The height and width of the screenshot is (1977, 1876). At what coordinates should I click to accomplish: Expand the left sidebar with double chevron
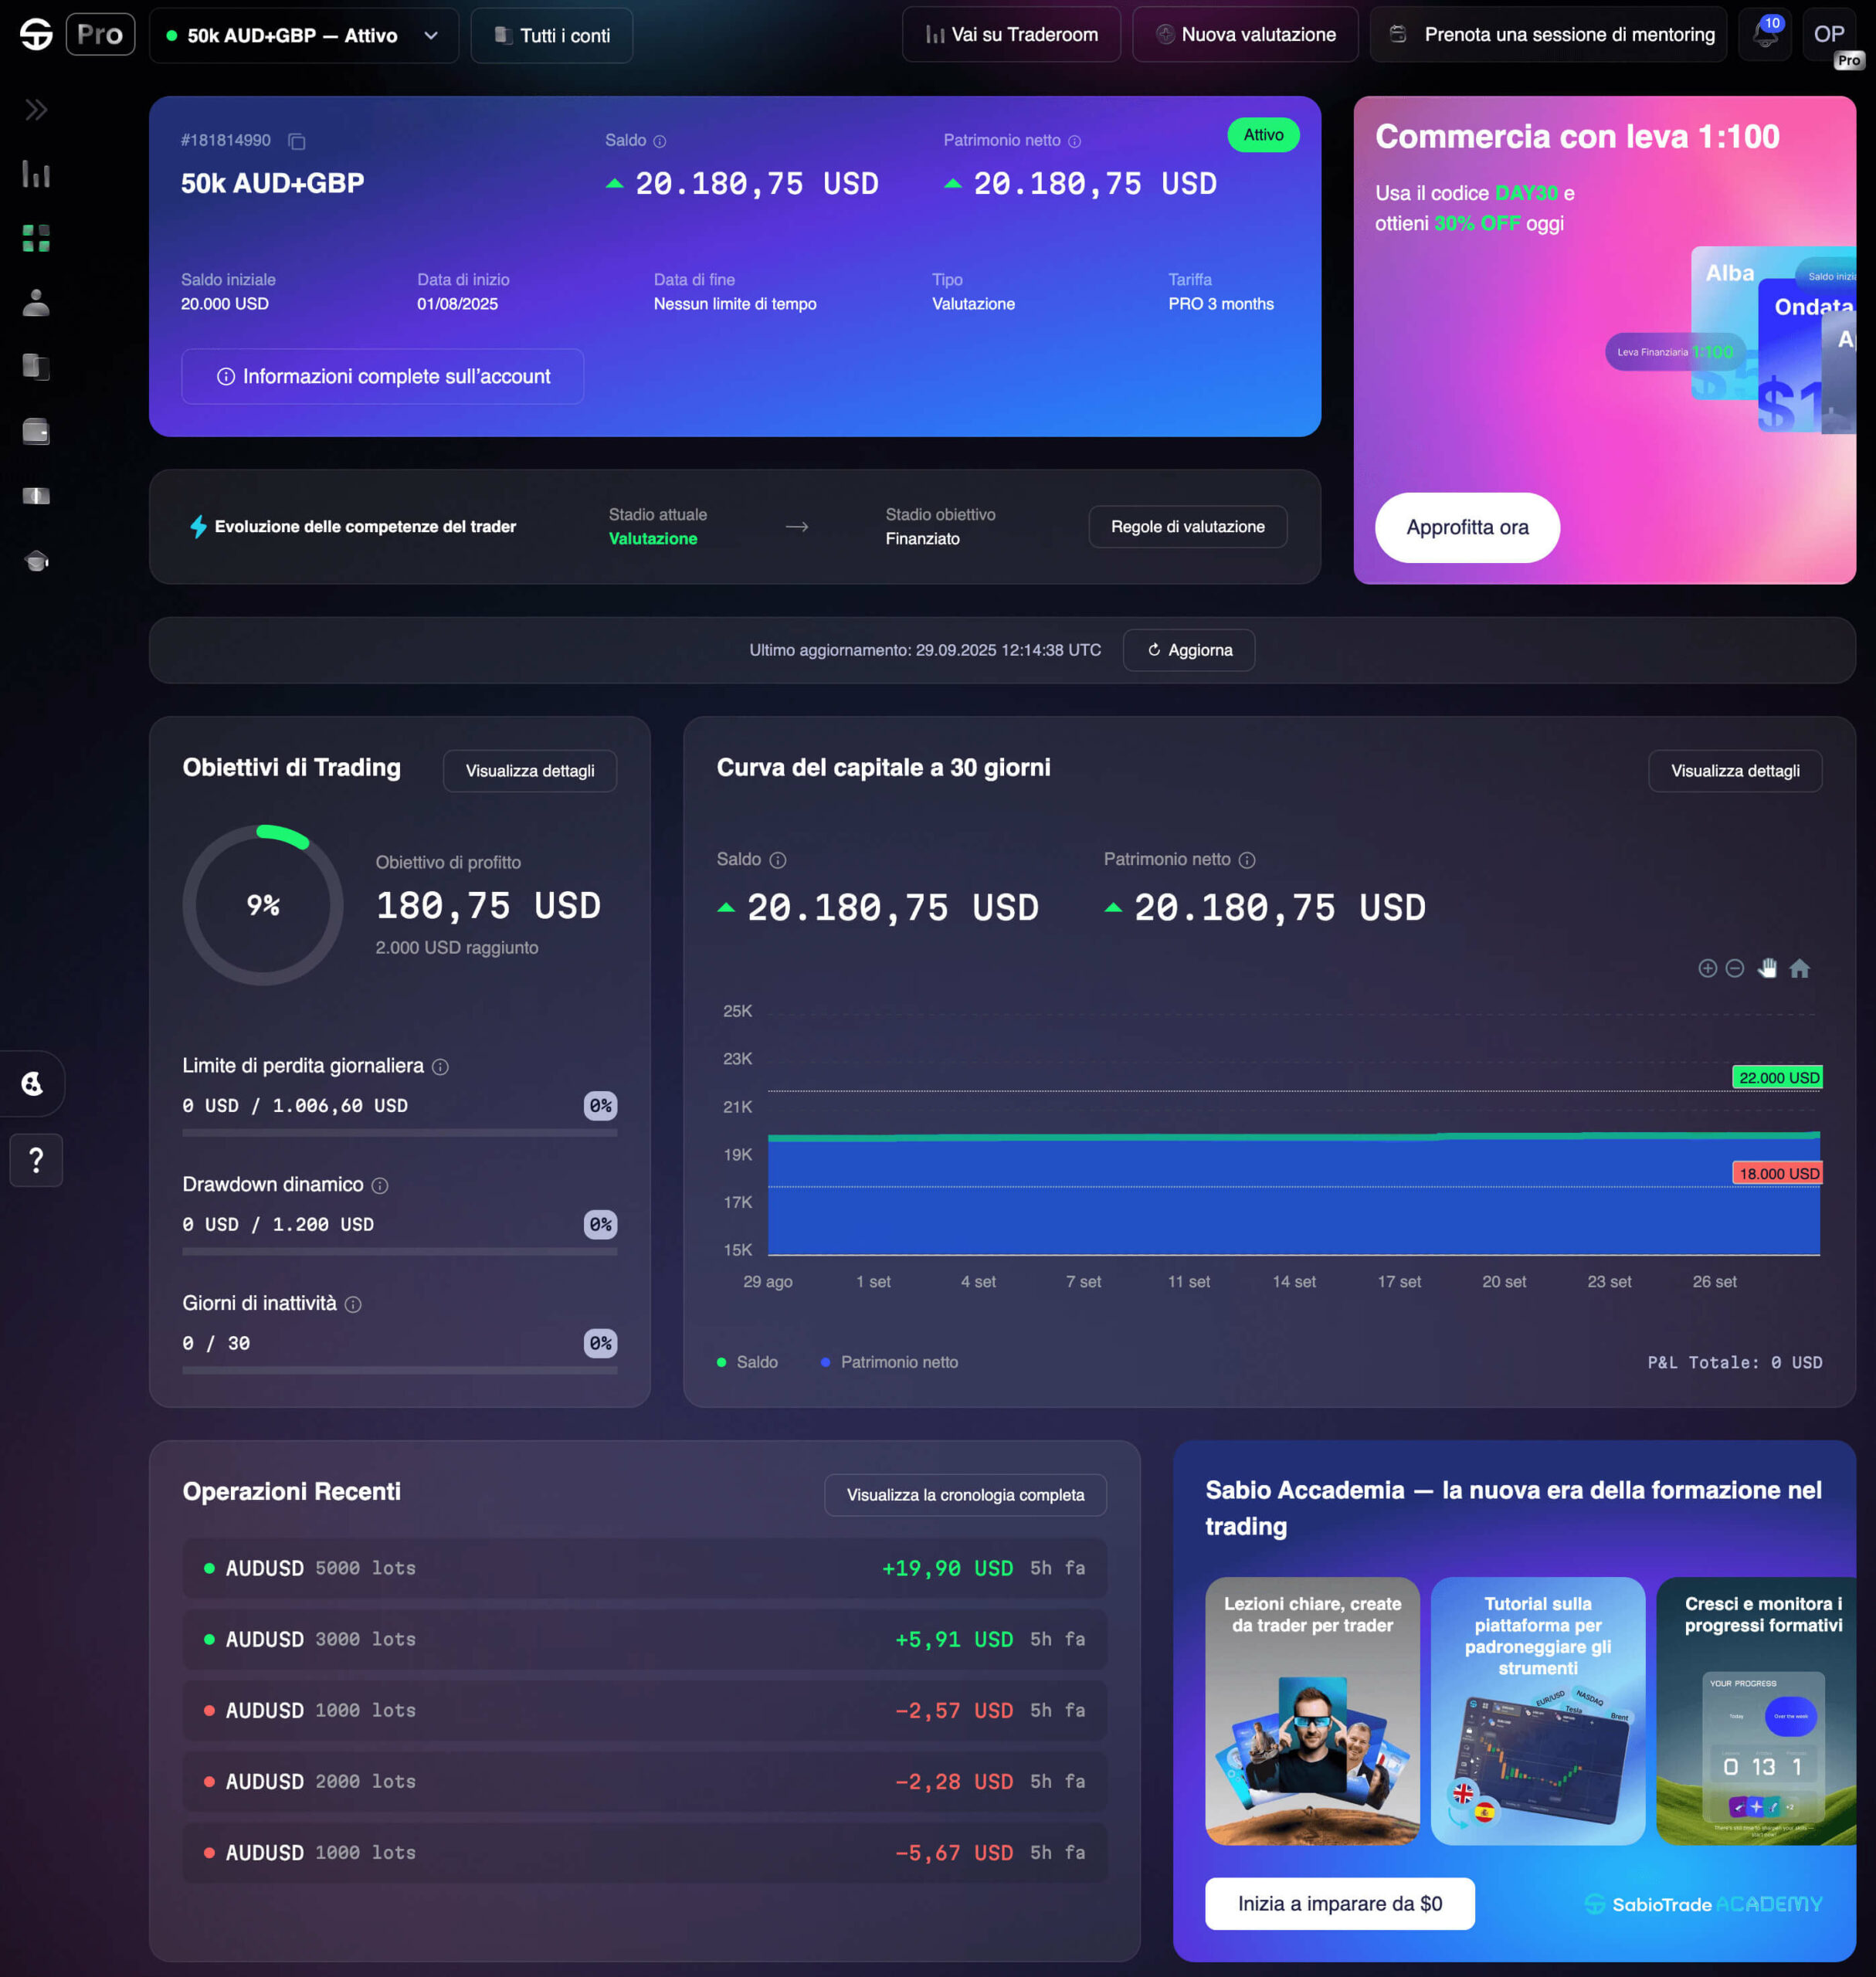point(36,110)
